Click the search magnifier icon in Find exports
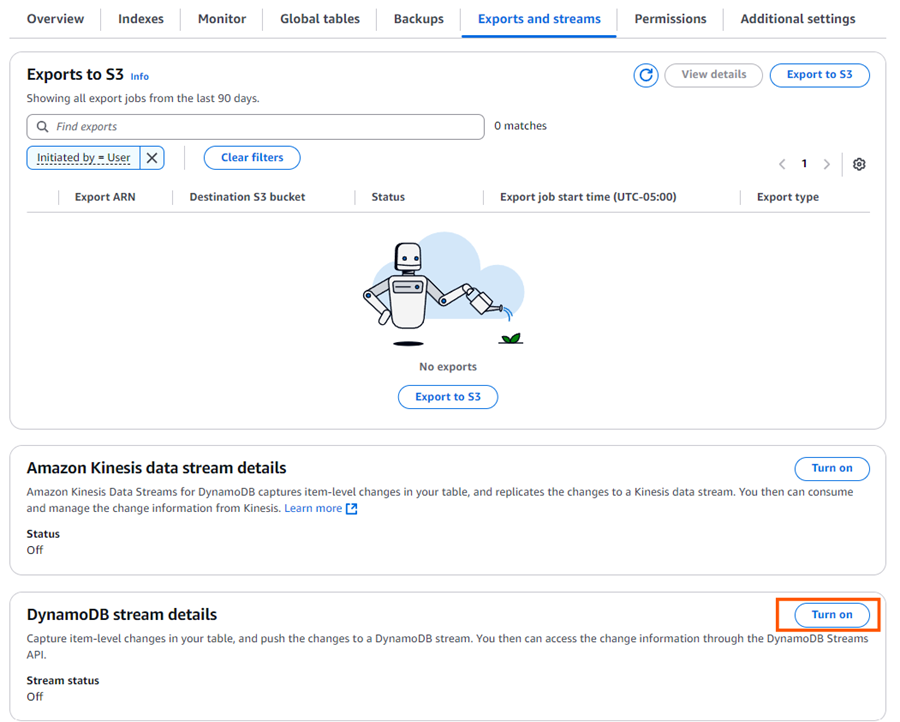The image size is (900, 722). tap(42, 126)
